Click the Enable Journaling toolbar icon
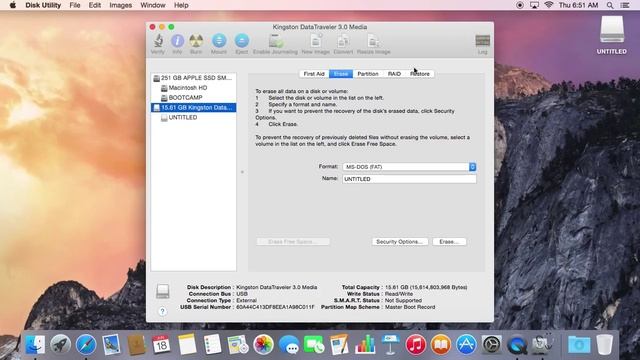This screenshot has width=640, height=360. 276,44
